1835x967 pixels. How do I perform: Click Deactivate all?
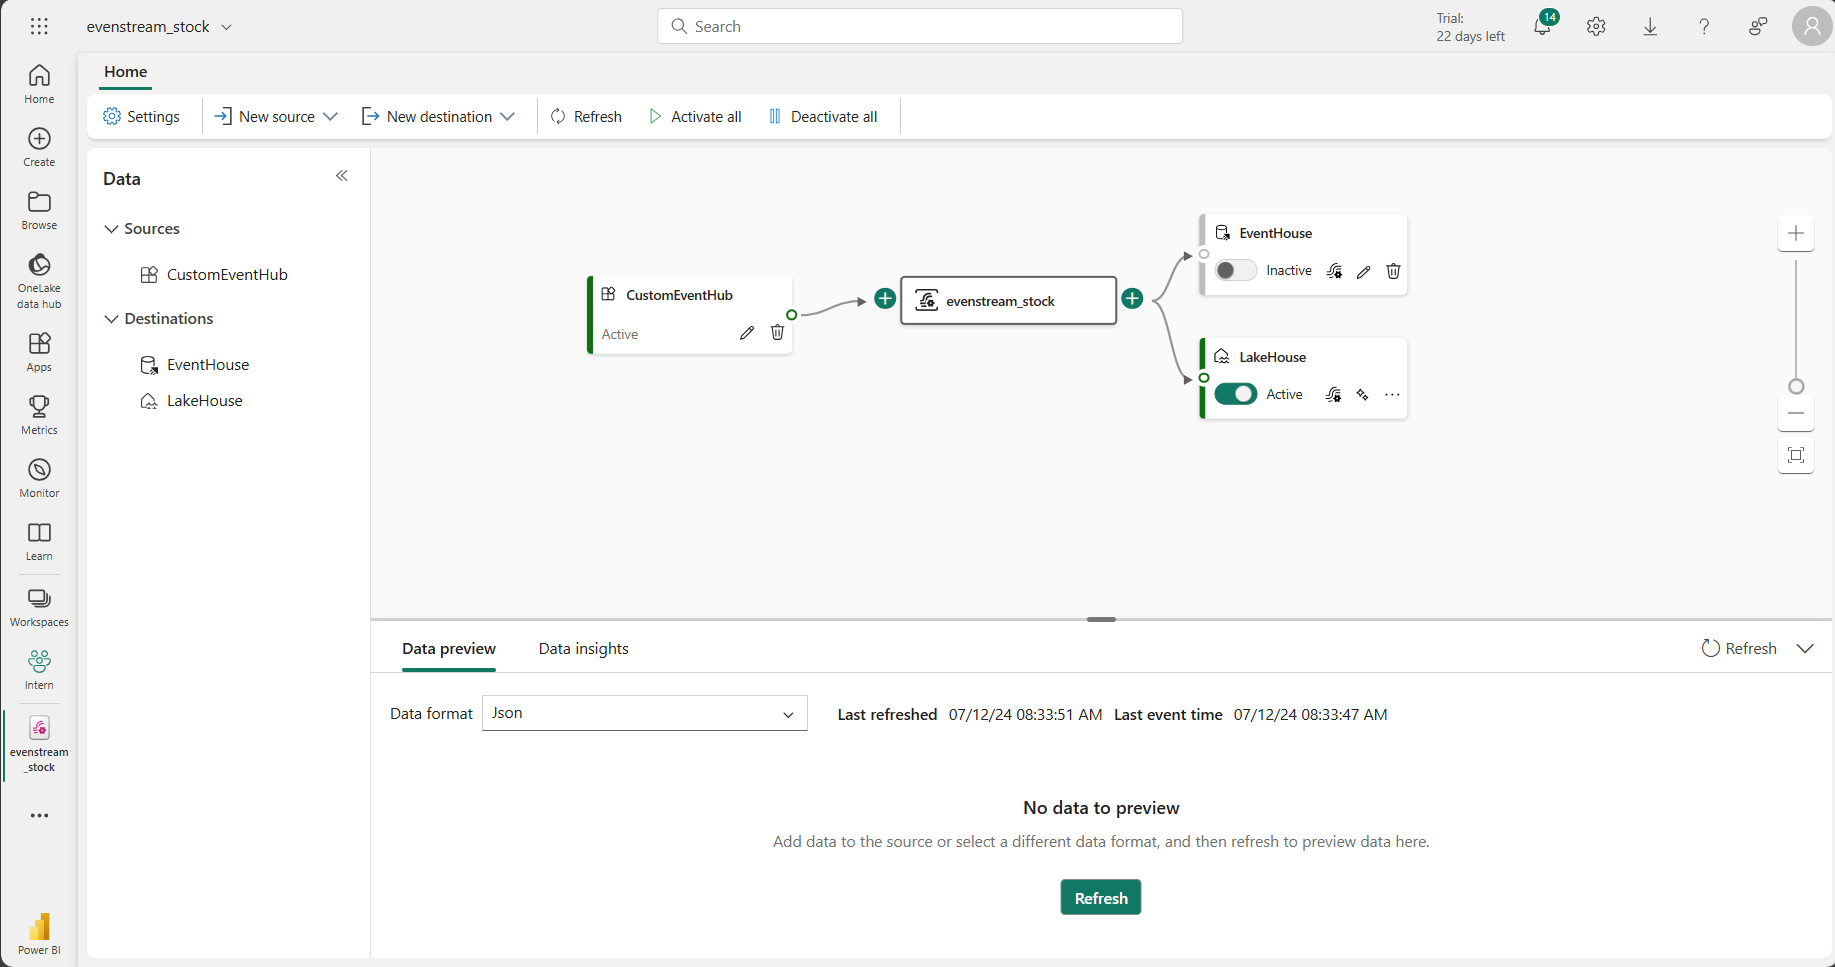point(823,117)
